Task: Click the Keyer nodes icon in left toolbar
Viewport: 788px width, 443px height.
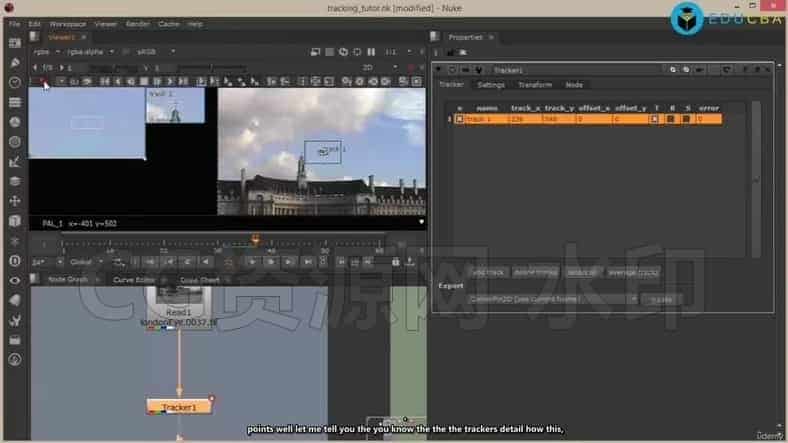Action: (x=15, y=161)
